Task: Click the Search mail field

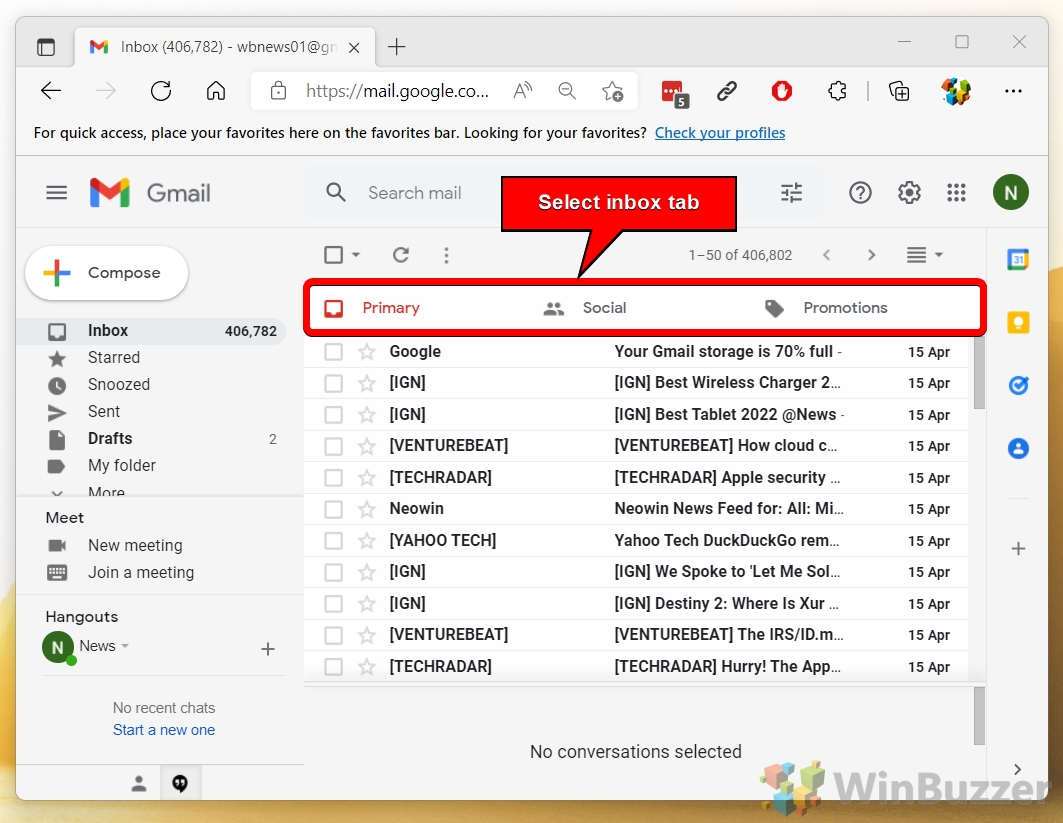Action: pos(415,193)
